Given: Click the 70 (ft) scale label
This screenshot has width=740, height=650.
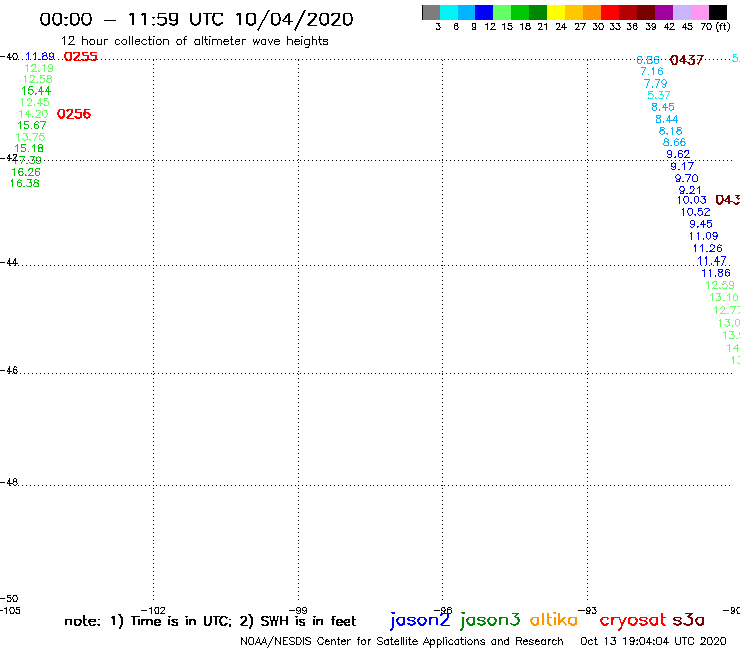Looking at the screenshot, I should click(x=715, y=27).
